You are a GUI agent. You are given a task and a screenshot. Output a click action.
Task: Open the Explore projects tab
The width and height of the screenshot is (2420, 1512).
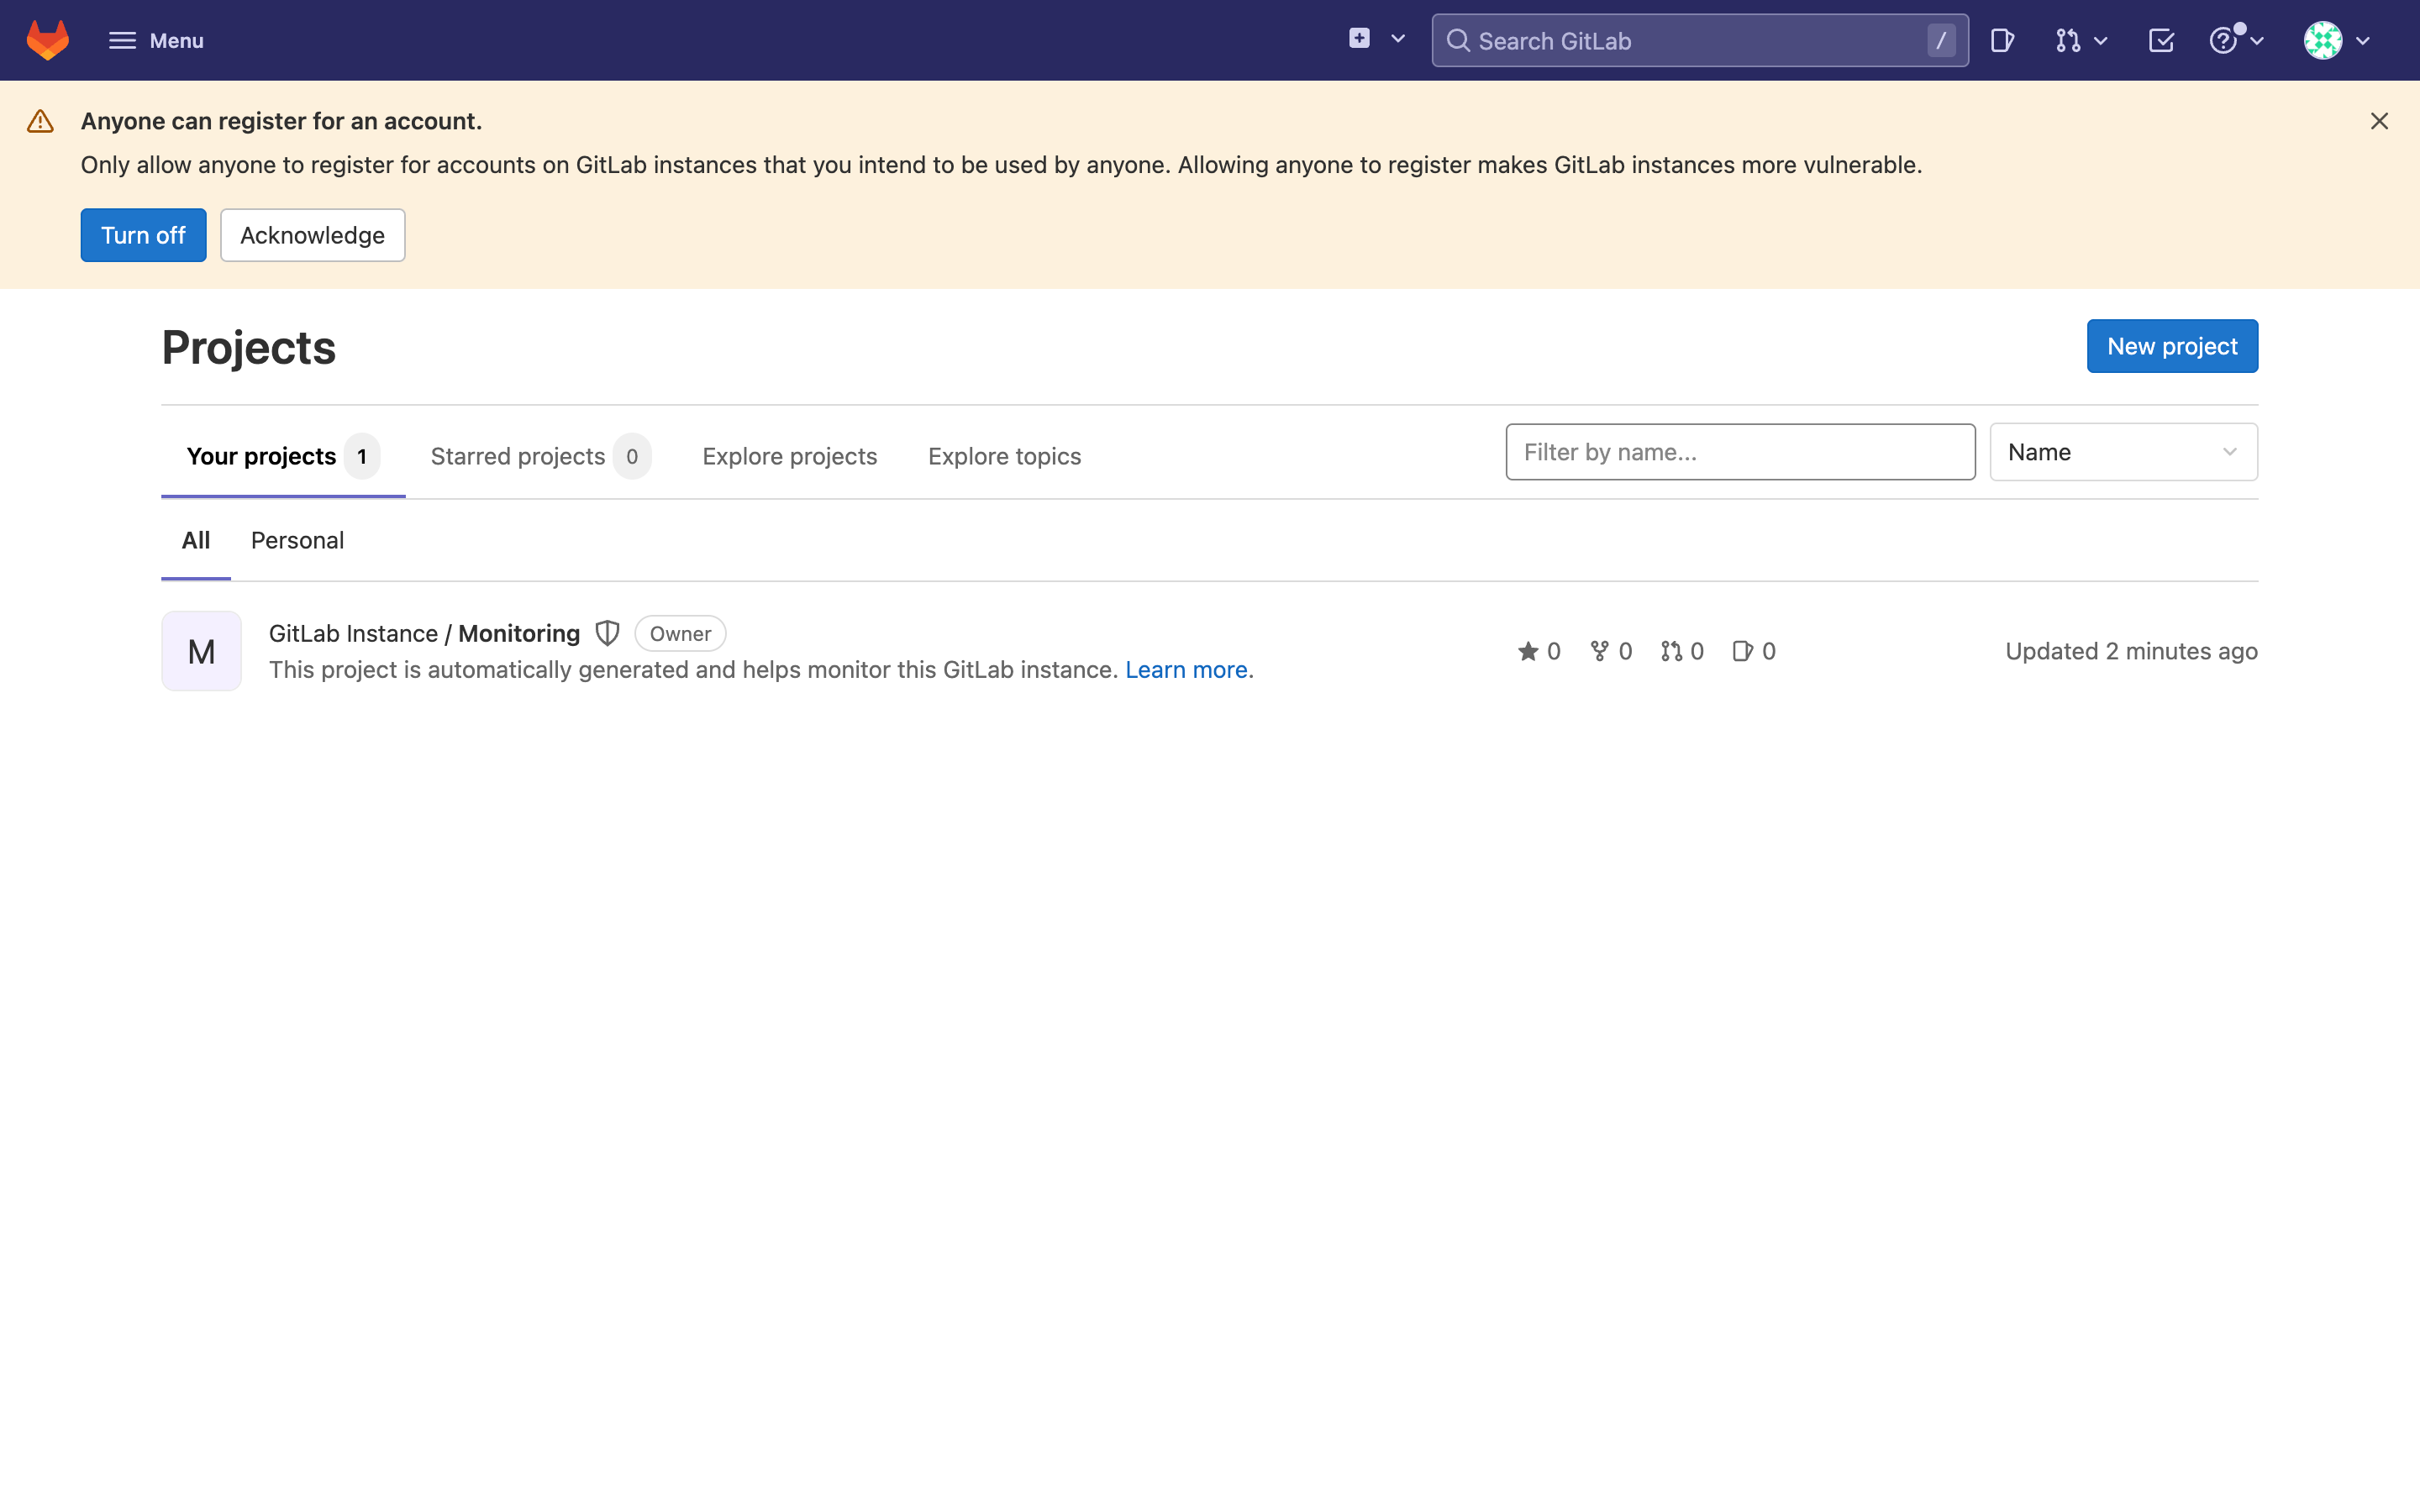coord(789,456)
